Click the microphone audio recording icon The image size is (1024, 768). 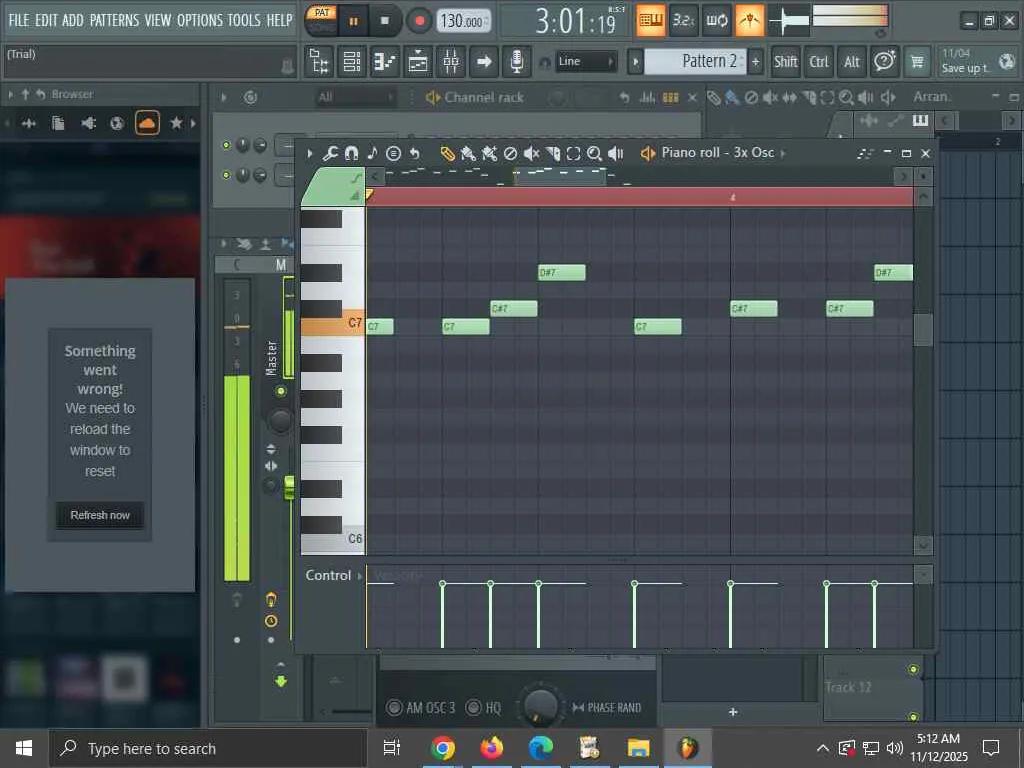pyautogui.click(x=517, y=62)
